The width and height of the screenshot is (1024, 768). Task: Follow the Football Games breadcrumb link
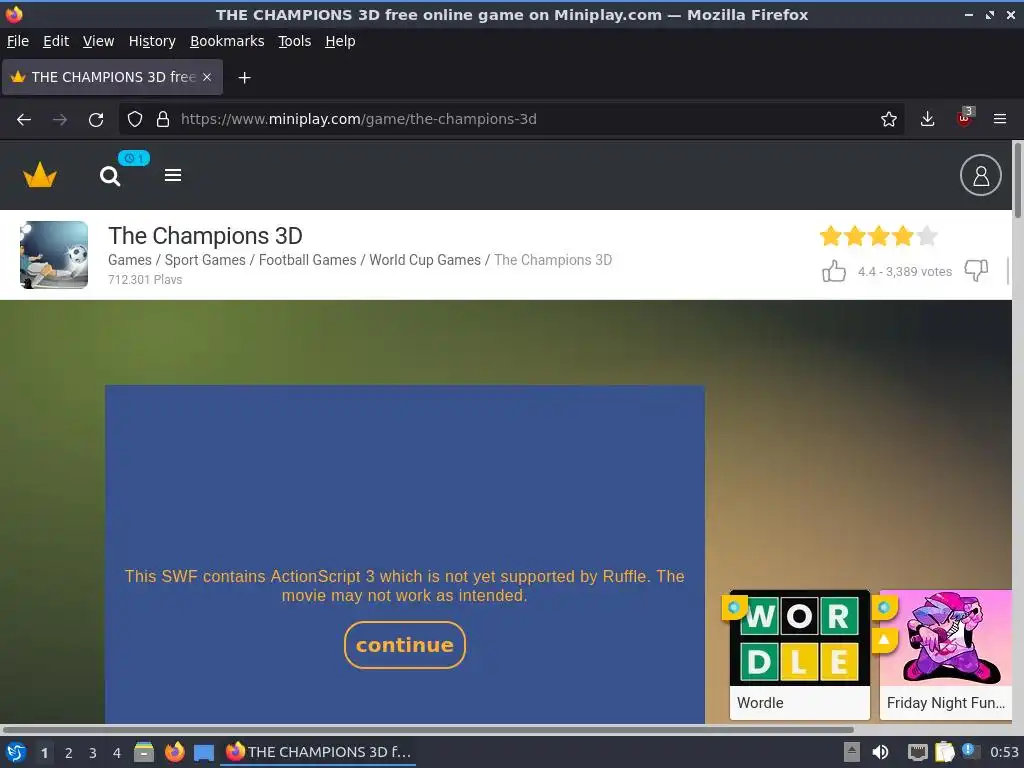pyautogui.click(x=308, y=260)
